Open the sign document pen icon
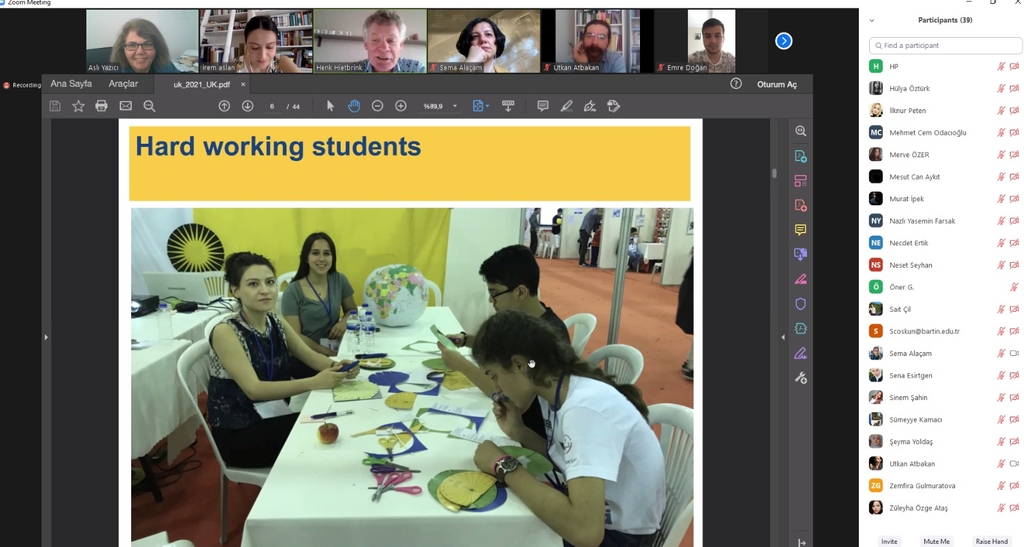1024x547 pixels. coord(590,106)
